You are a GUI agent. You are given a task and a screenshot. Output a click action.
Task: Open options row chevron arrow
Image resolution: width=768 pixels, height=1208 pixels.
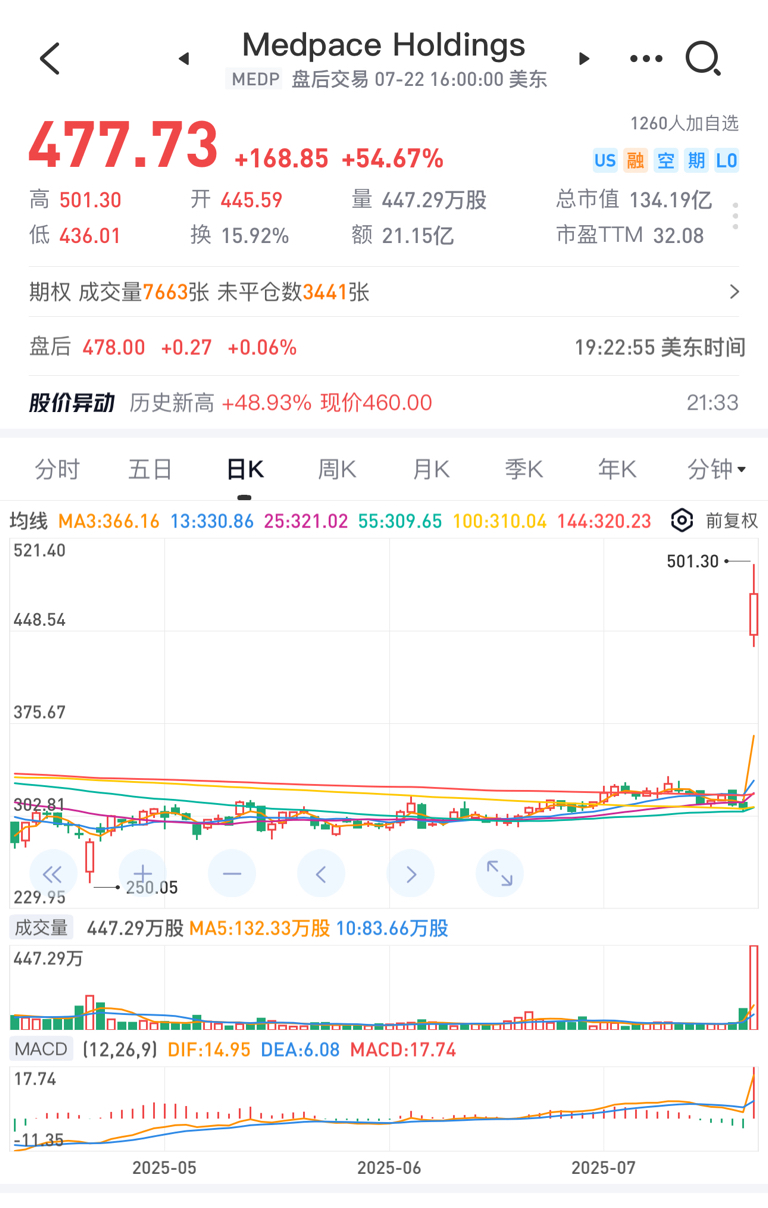(735, 292)
